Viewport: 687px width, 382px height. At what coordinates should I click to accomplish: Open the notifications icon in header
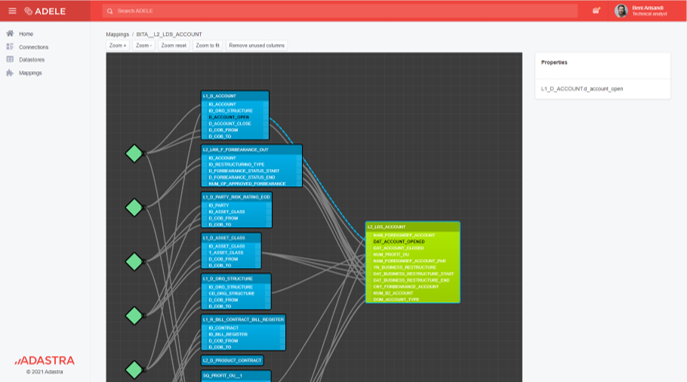pos(596,11)
